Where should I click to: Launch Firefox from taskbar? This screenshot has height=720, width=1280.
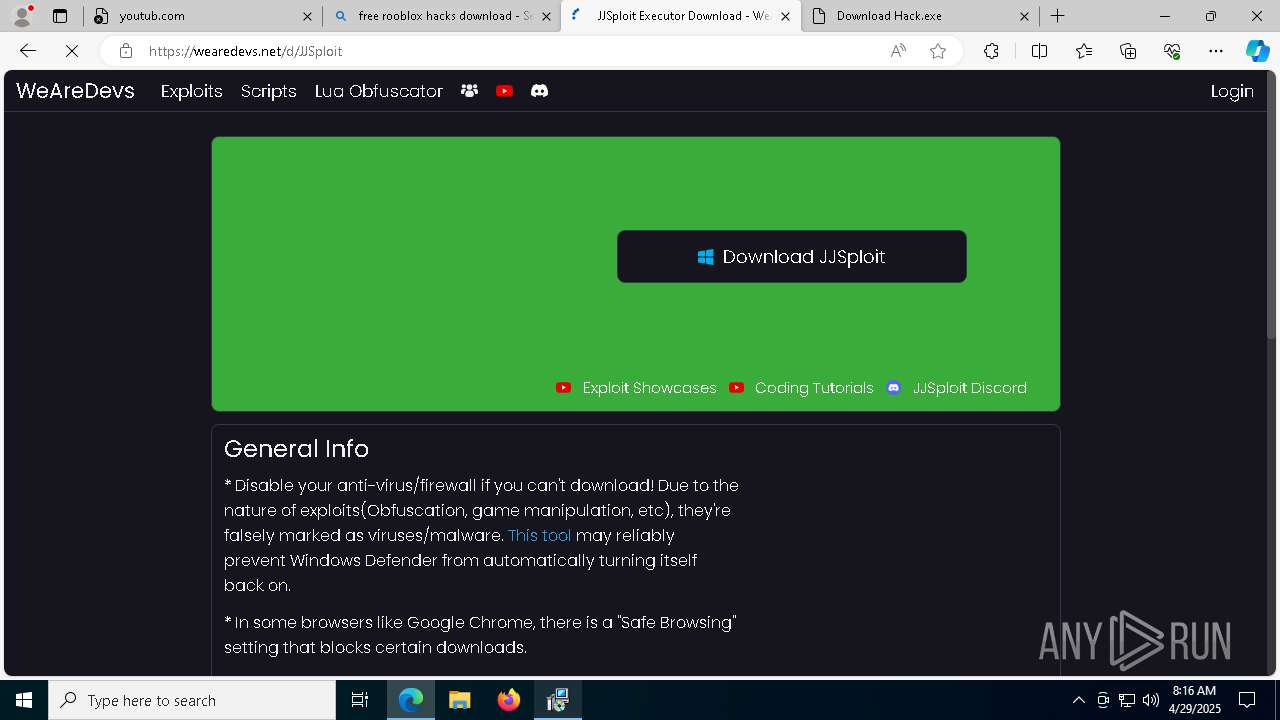pyautogui.click(x=509, y=700)
